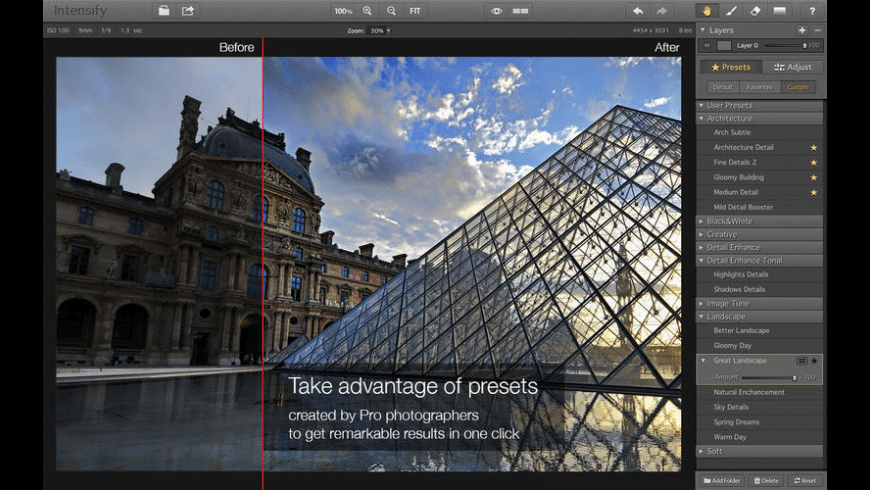Screen dimensions: 870x490
Task: Adjust the Layer 0 opacity slider
Action: (786, 46)
